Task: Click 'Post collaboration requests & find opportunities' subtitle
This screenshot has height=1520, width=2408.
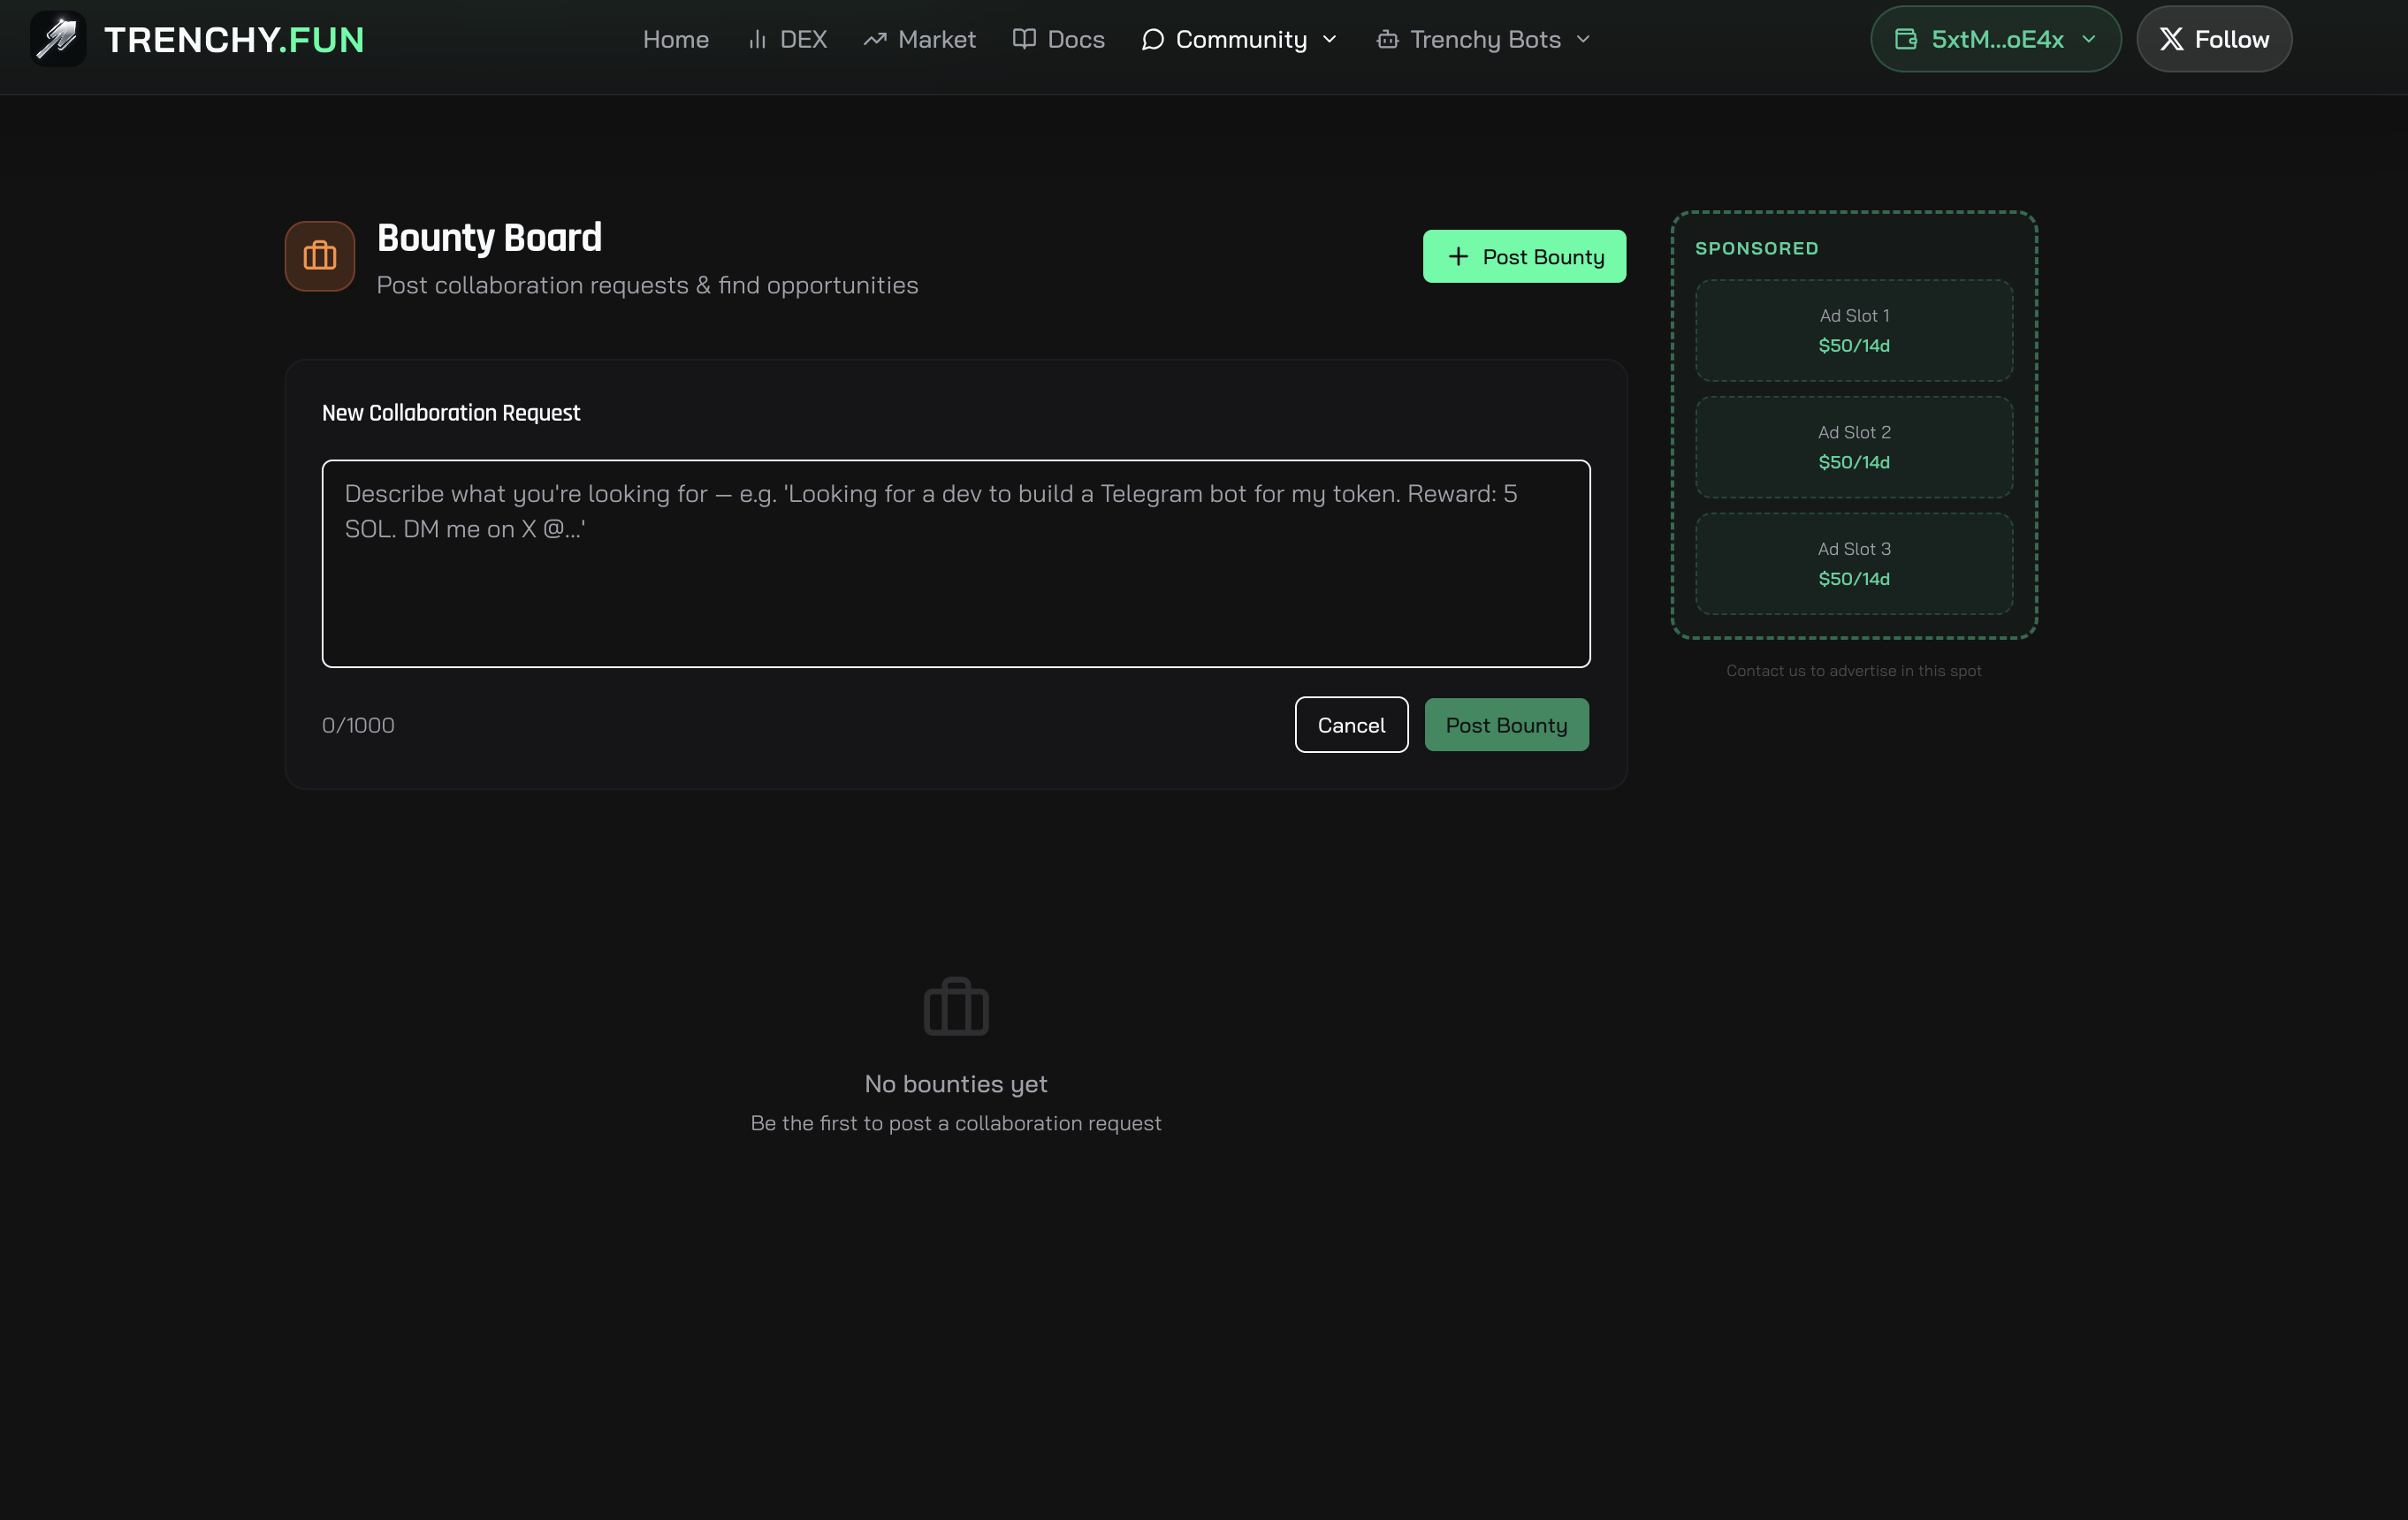Action: (x=647, y=285)
